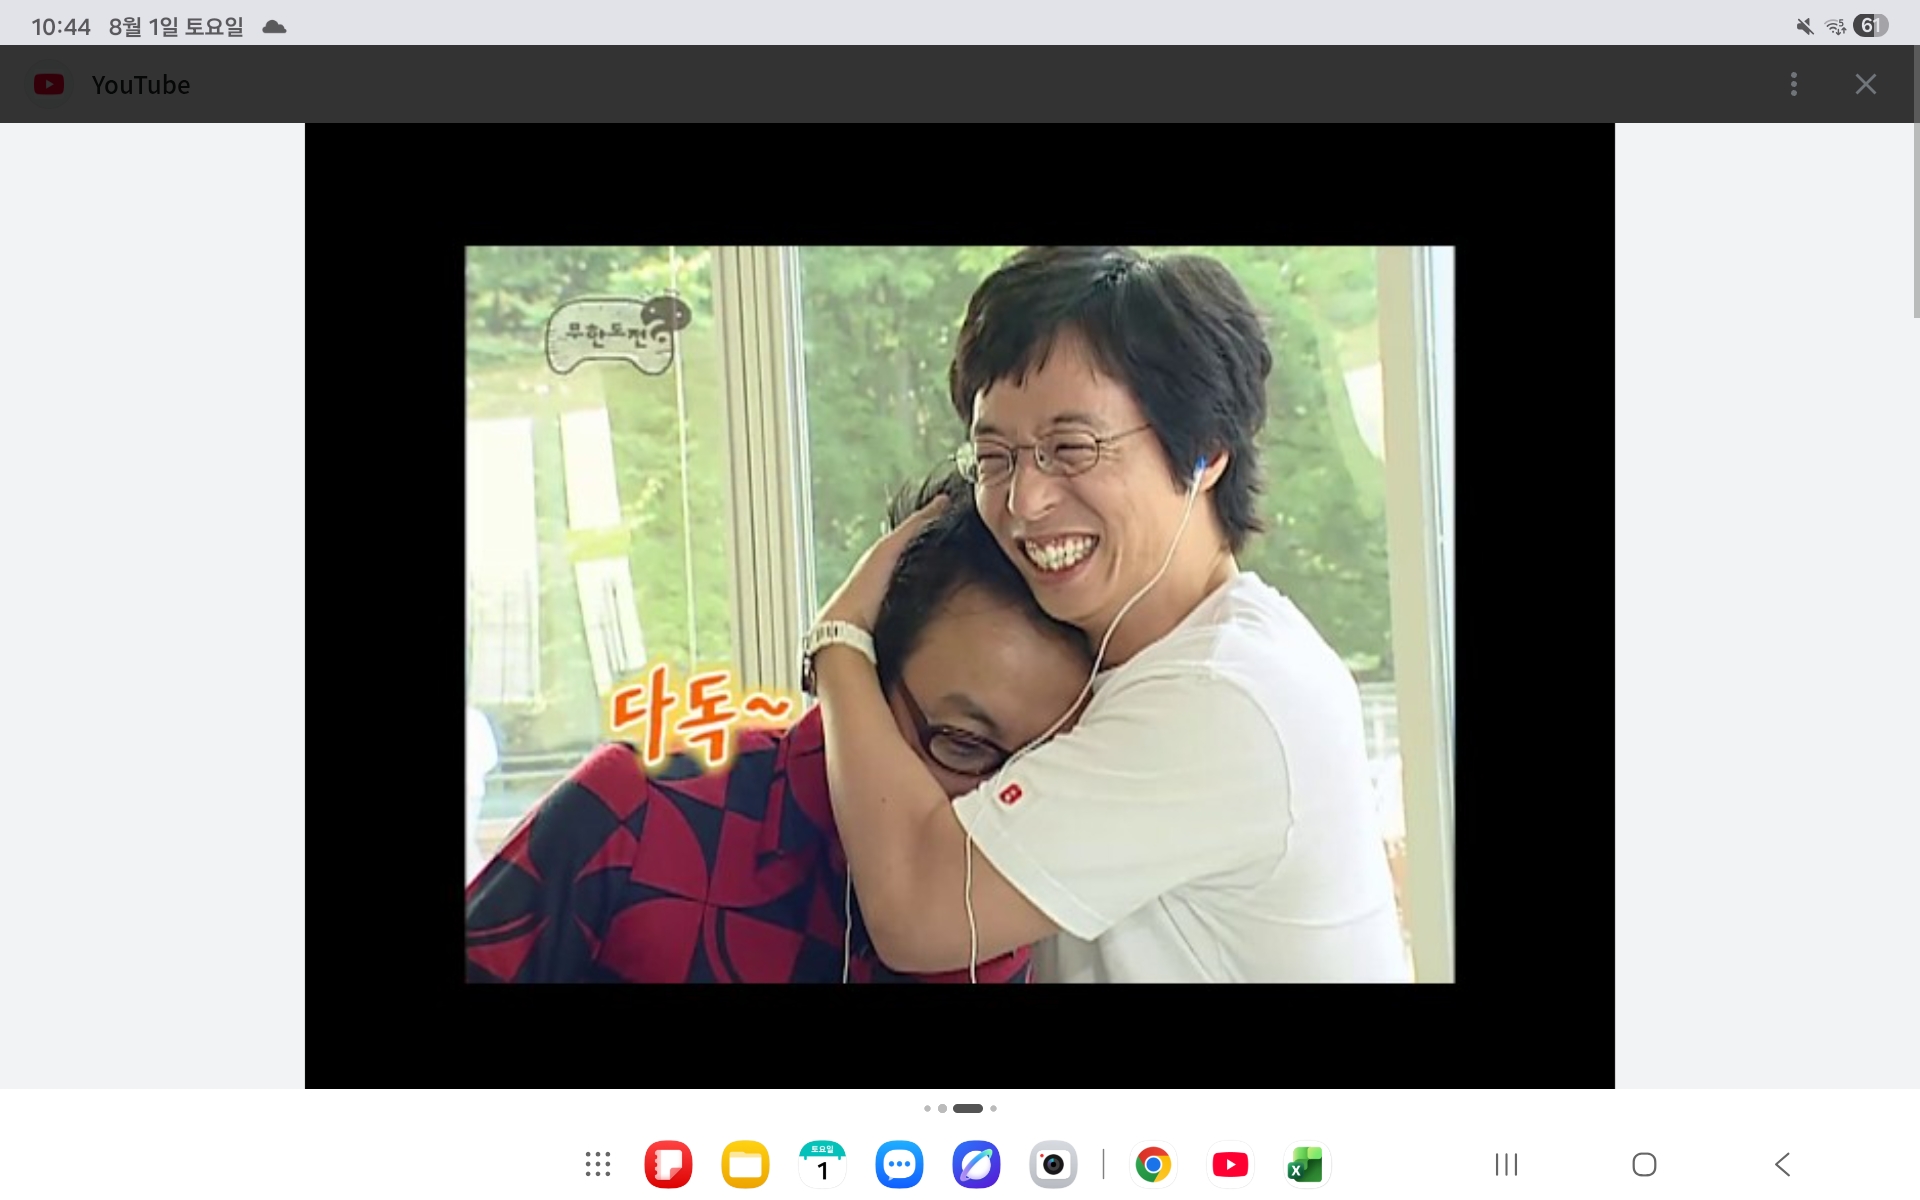Tap the YouTube logo in the header

tap(48, 85)
